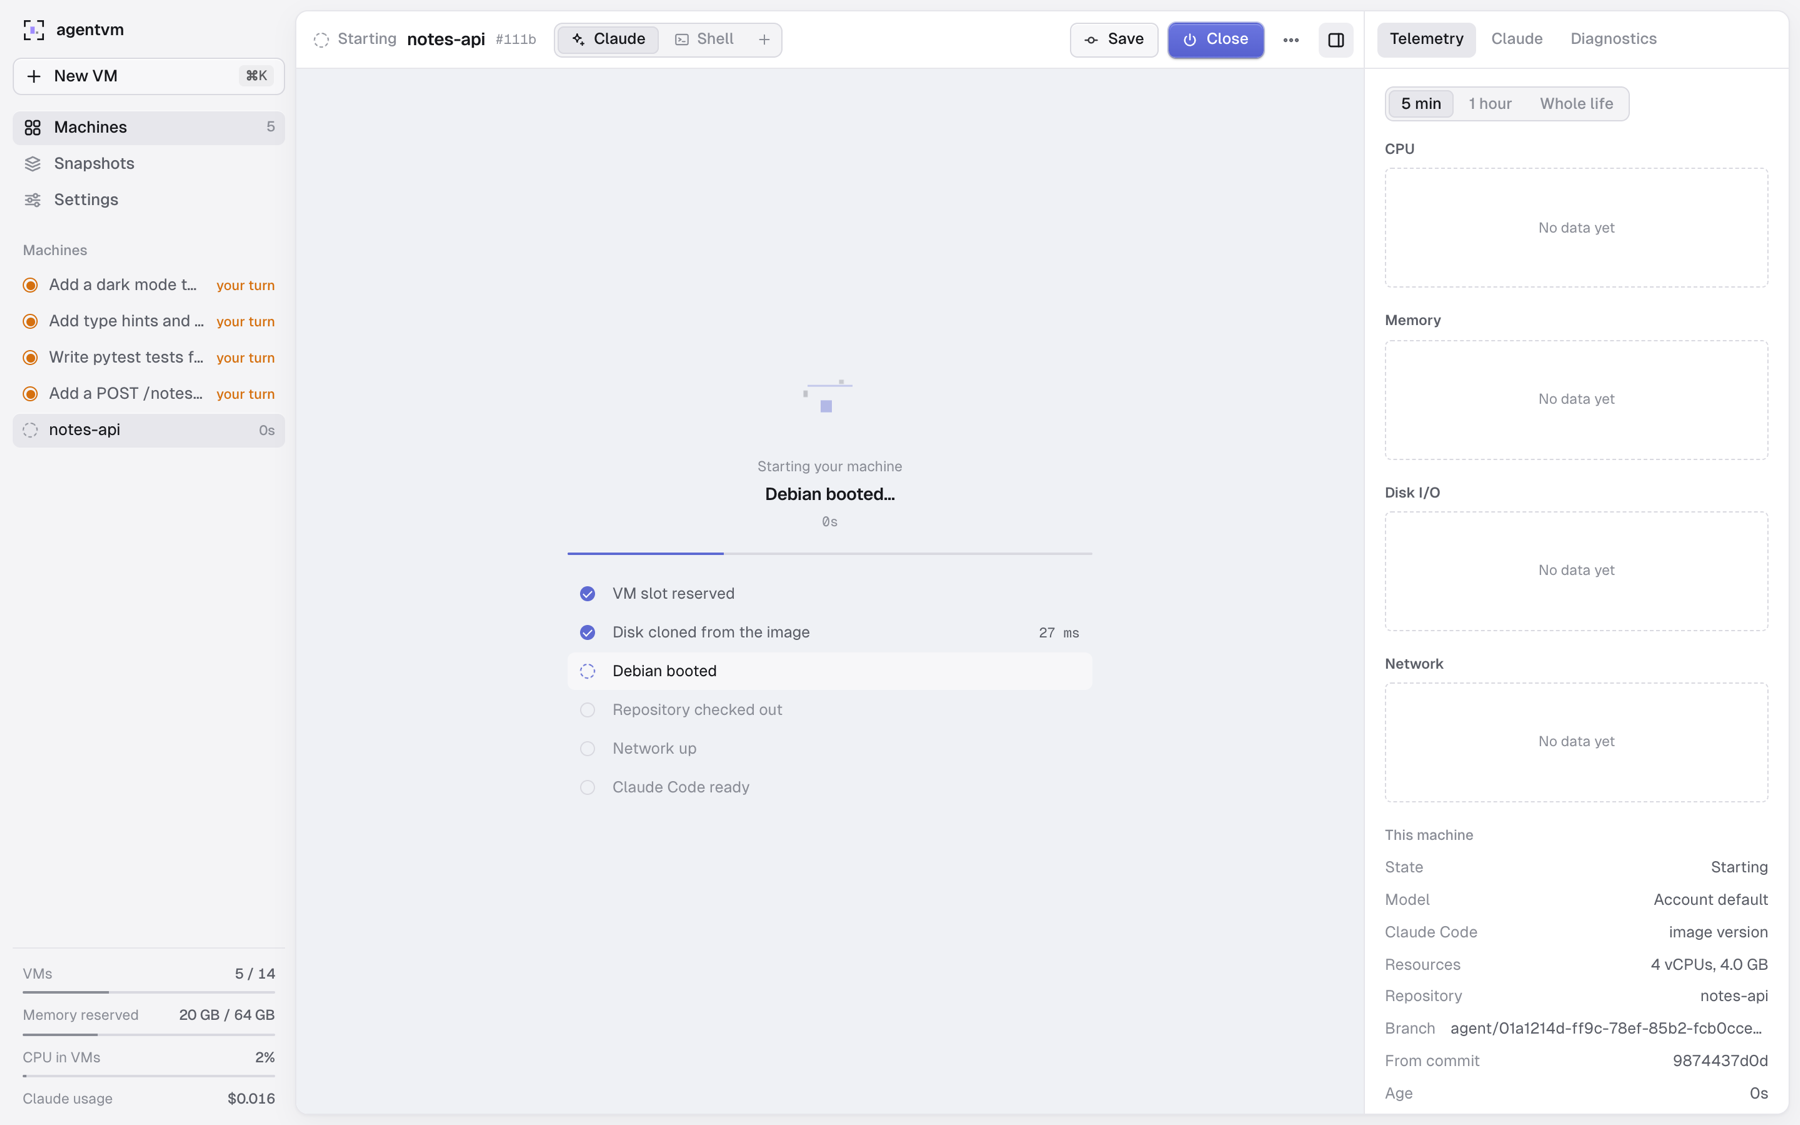The height and width of the screenshot is (1125, 1800).
Task: Switch to the Shell tab
Action: (705, 39)
